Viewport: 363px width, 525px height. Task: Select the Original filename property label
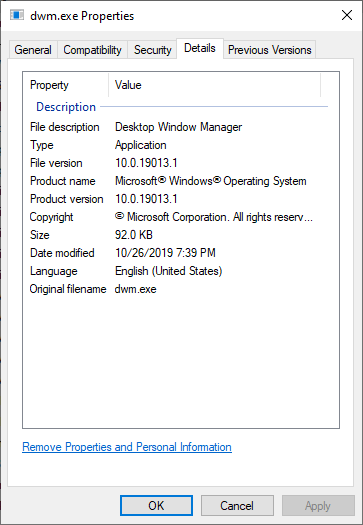coord(68,289)
